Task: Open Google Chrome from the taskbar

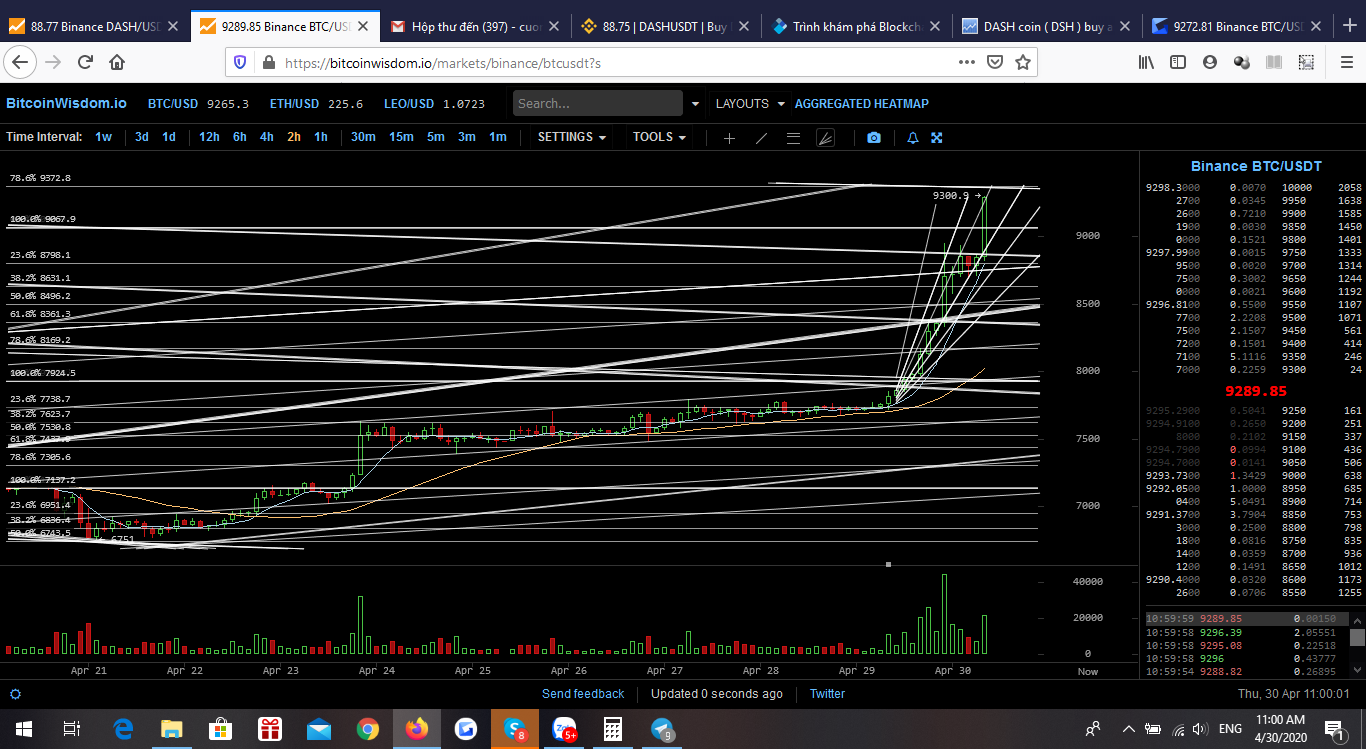Action: click(x=368, y=729)
